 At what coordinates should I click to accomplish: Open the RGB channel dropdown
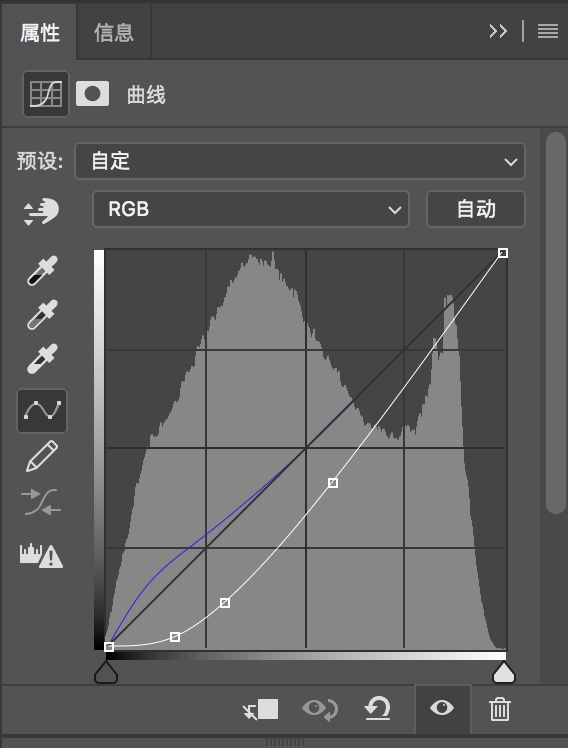pos(251,209)
